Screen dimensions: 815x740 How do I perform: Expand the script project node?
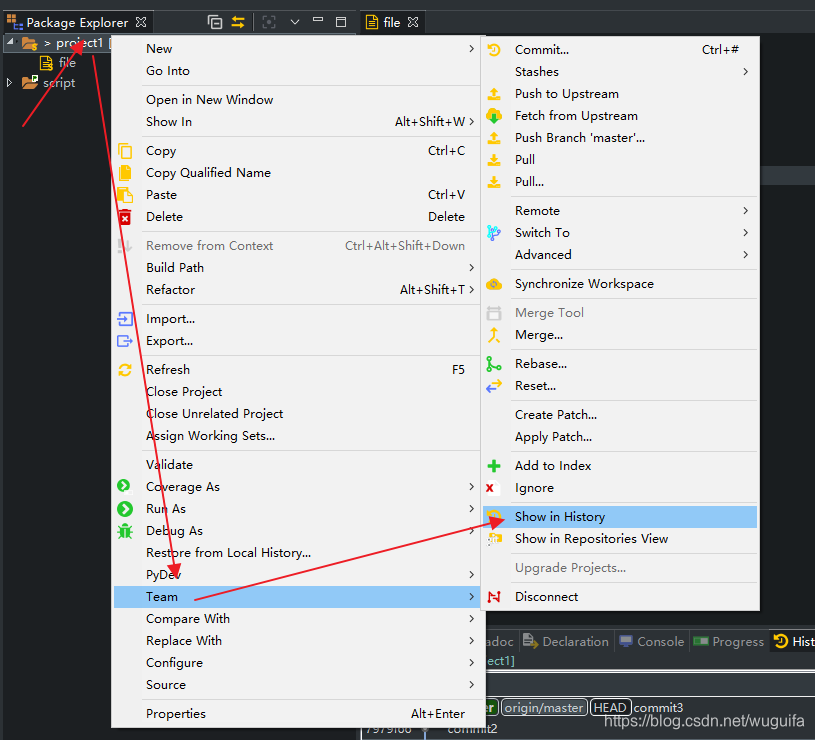9,83
